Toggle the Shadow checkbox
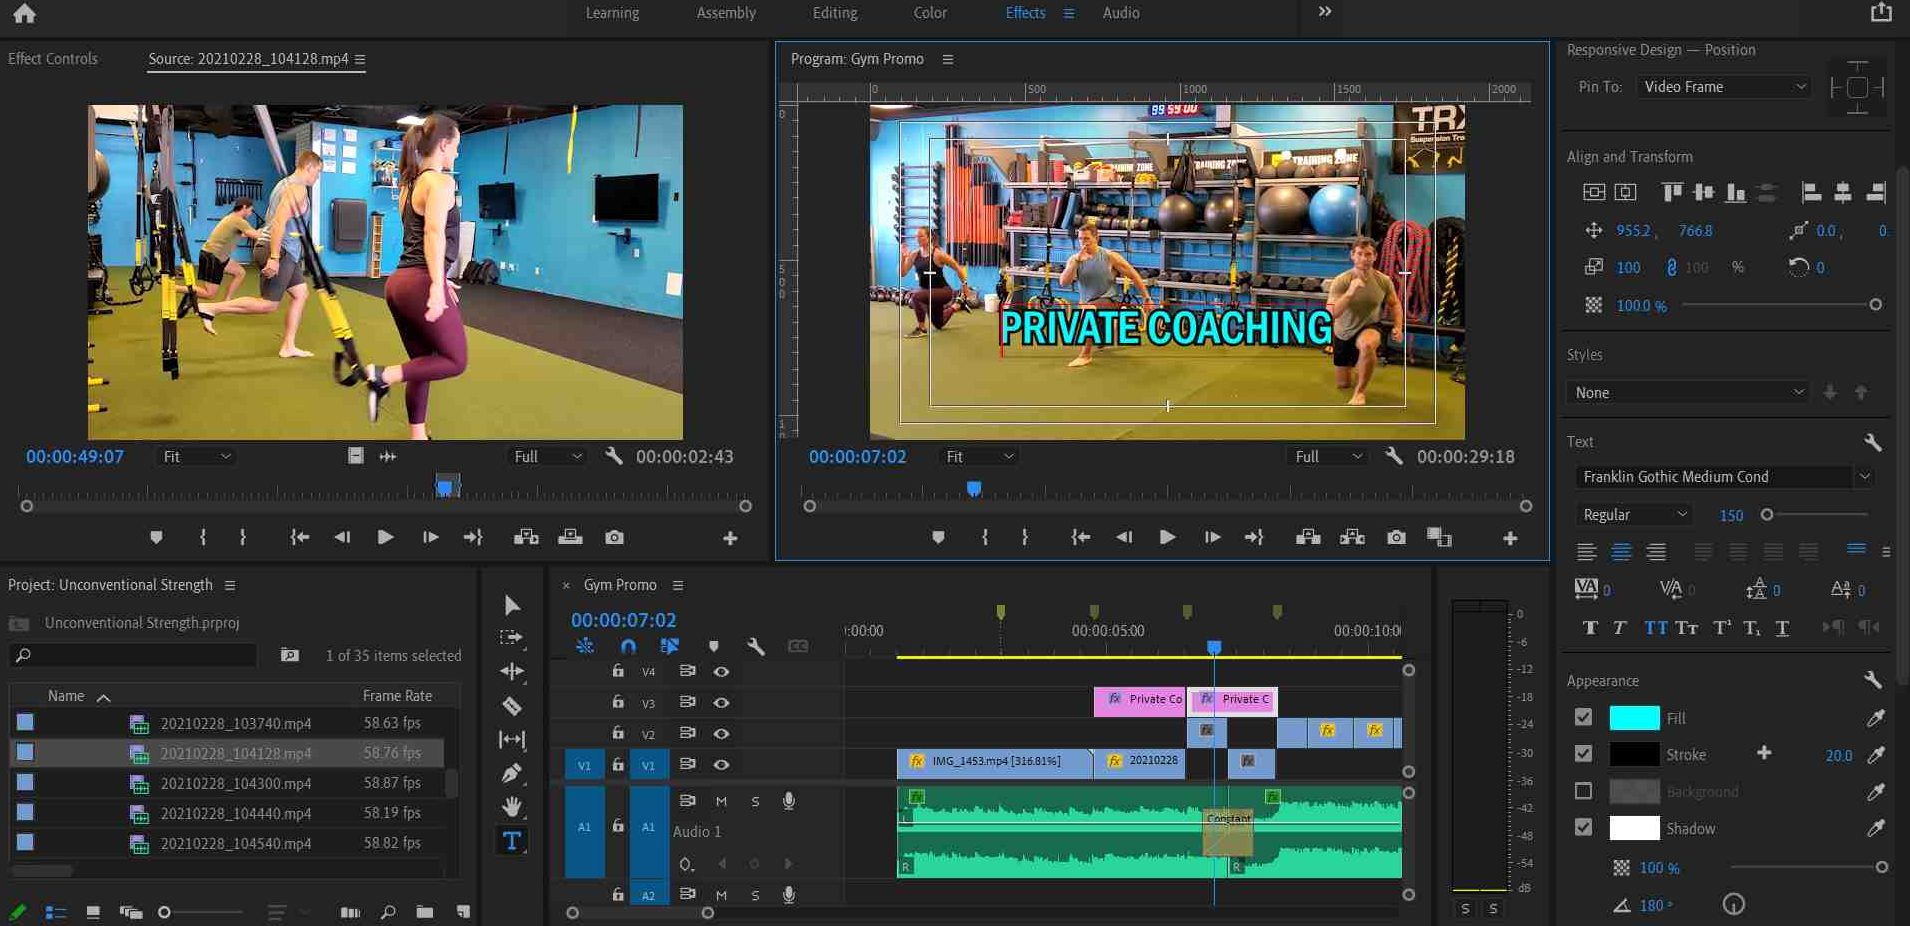1910x926 pixels. (1583, 828)
